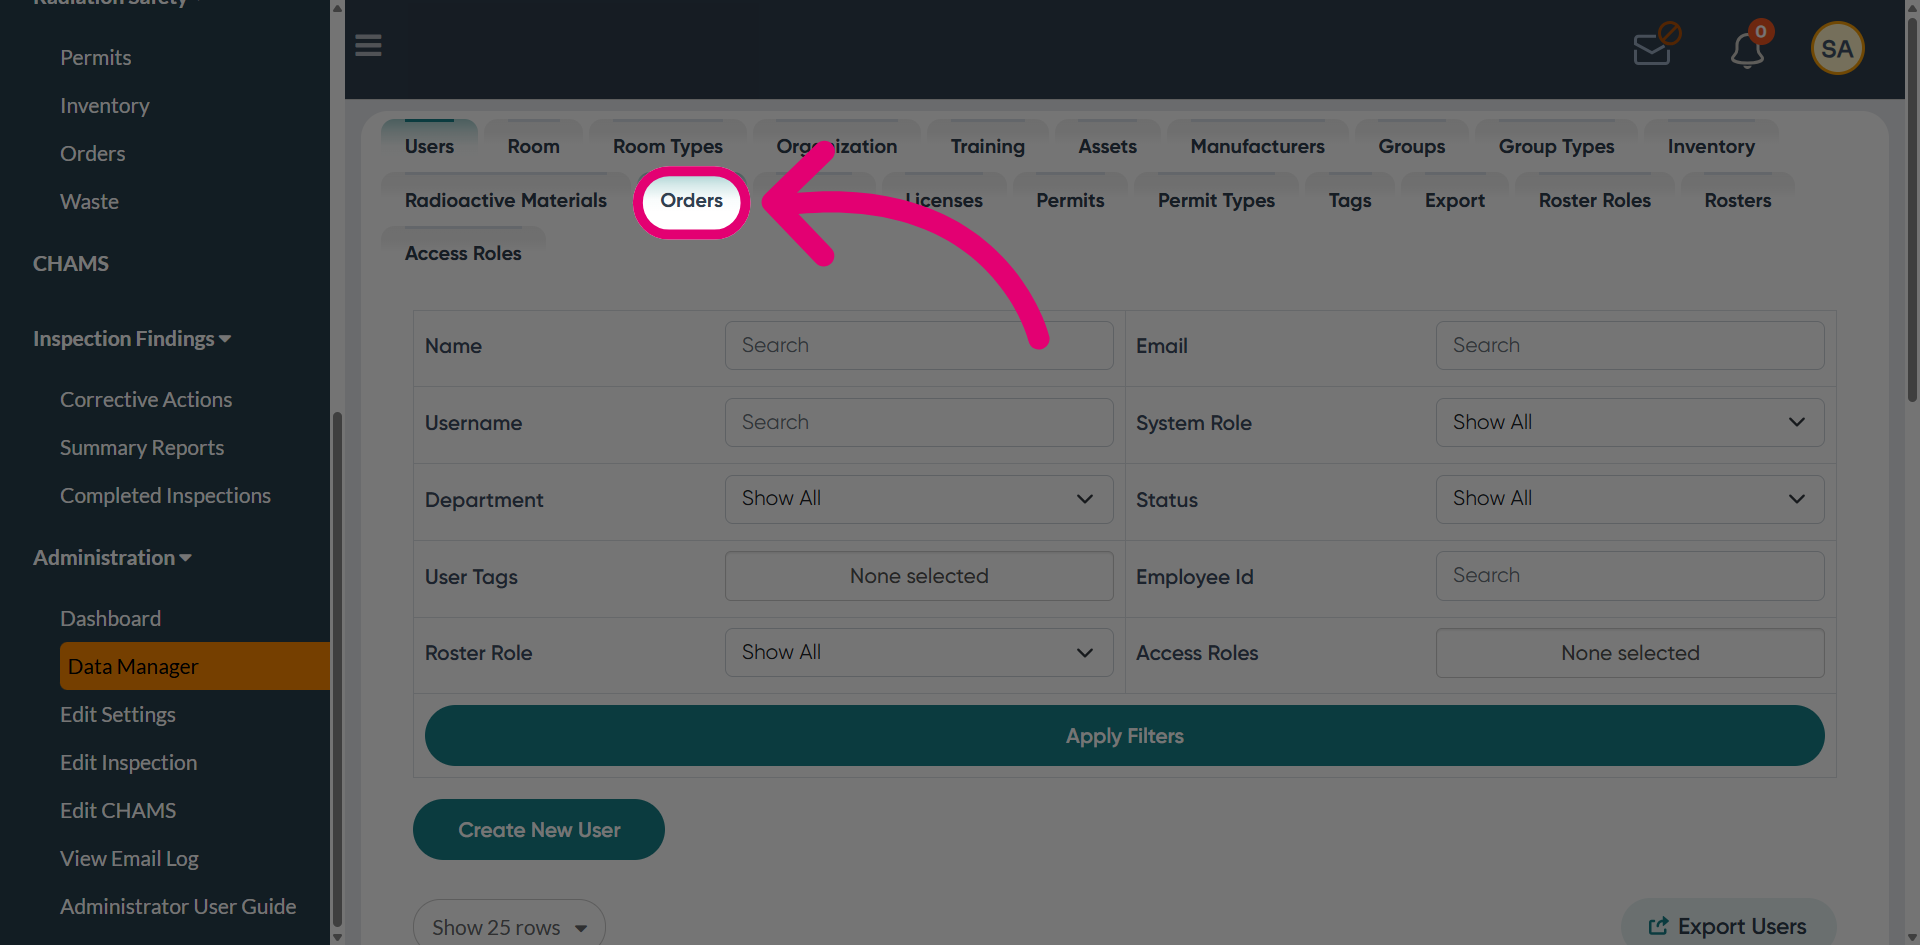Focus the Employee Id search field
The height and width of the screenshot is (945, 1920).
click(x=1630, y=576)
